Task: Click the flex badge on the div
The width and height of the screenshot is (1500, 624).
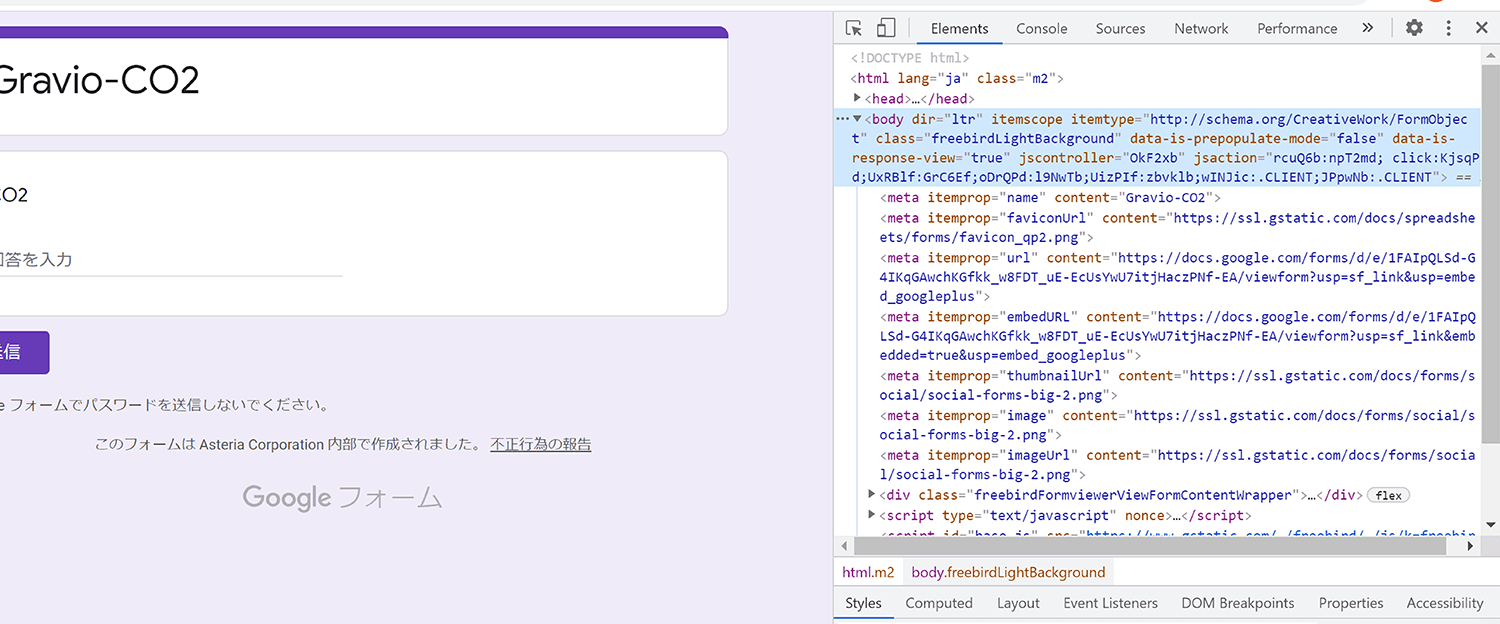Action: (1386, 495)
